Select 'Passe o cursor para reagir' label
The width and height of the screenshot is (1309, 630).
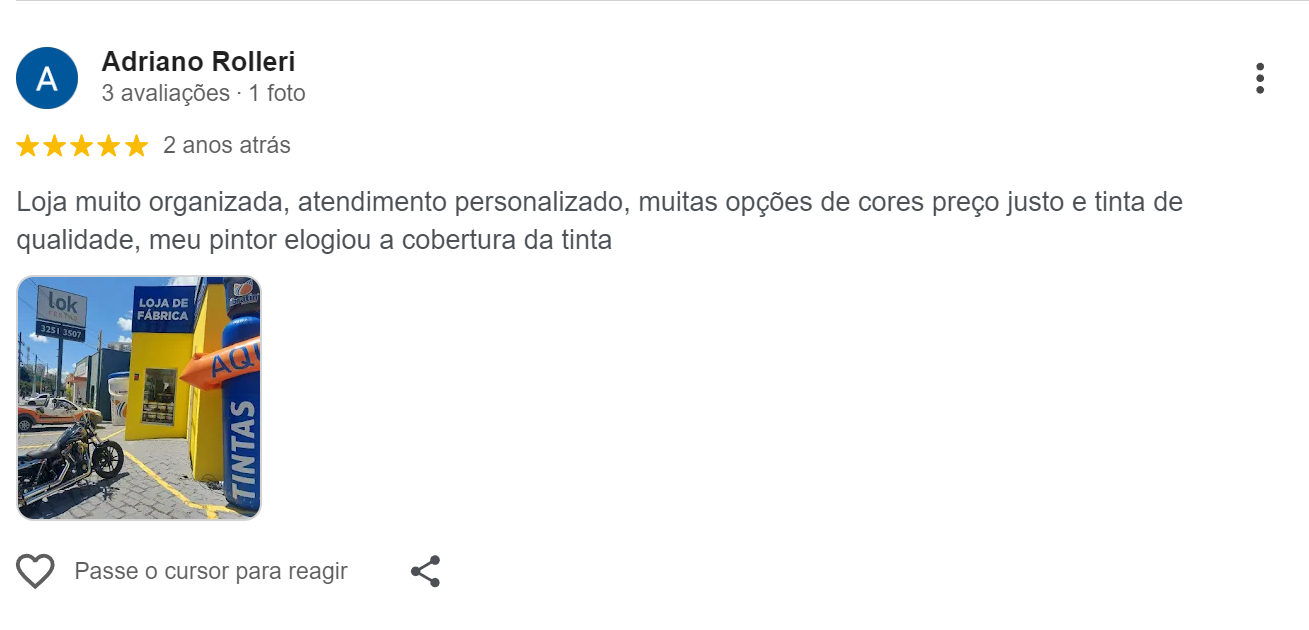pyautogui.click(x=210, y=570)
